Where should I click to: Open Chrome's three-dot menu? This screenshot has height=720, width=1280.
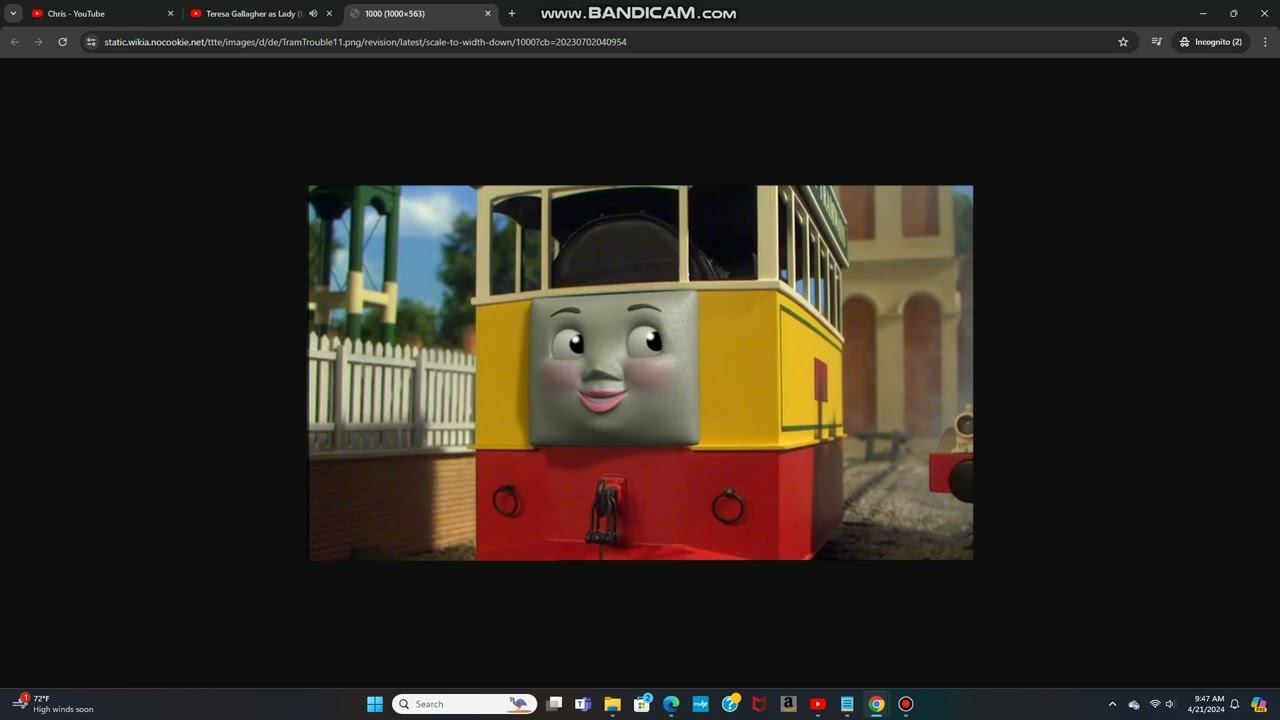pos(1265,42)
